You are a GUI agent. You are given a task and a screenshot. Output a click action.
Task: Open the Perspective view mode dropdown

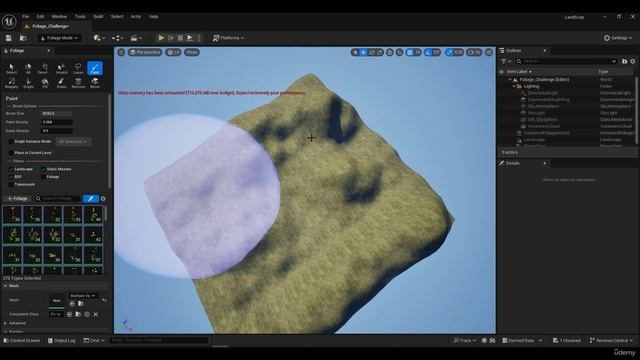click(x=145, y=52)
